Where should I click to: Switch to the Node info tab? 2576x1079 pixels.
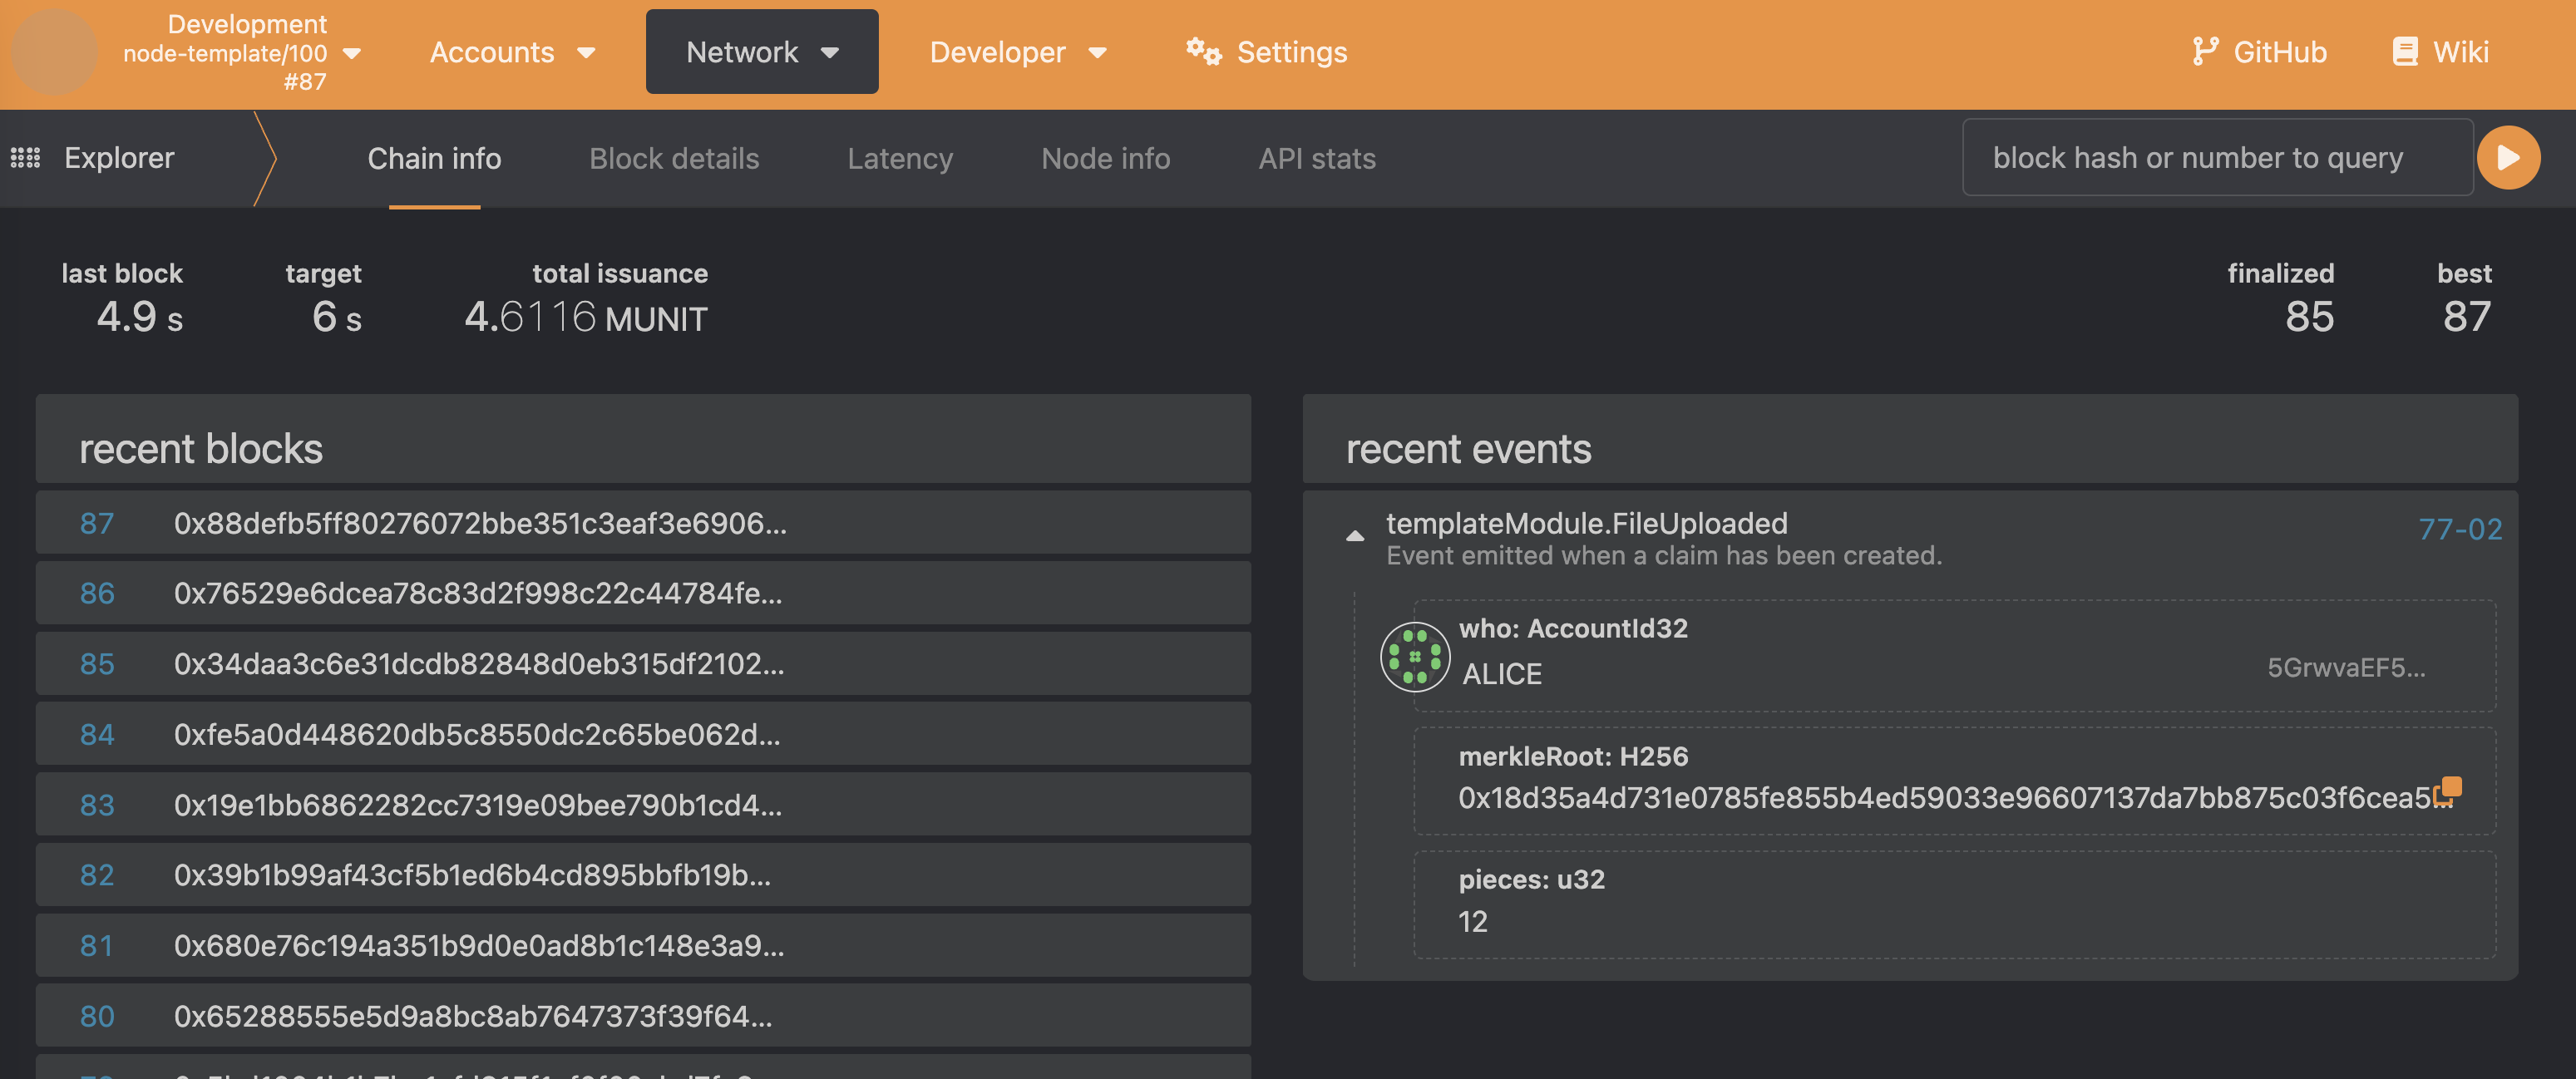[x=1105, y=158]
